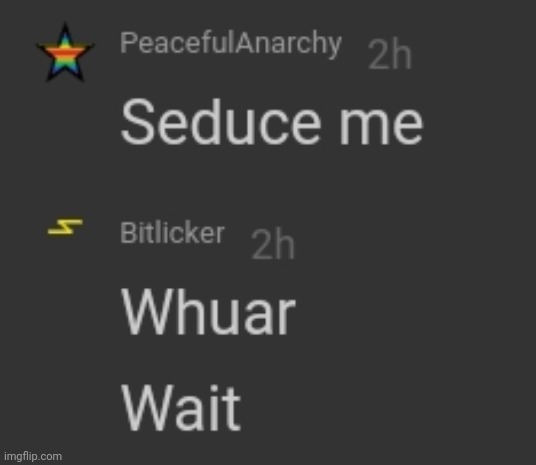Click the "Peaceful" part of the first username
The height and width of the screenshot is (465, 536).
178,42
